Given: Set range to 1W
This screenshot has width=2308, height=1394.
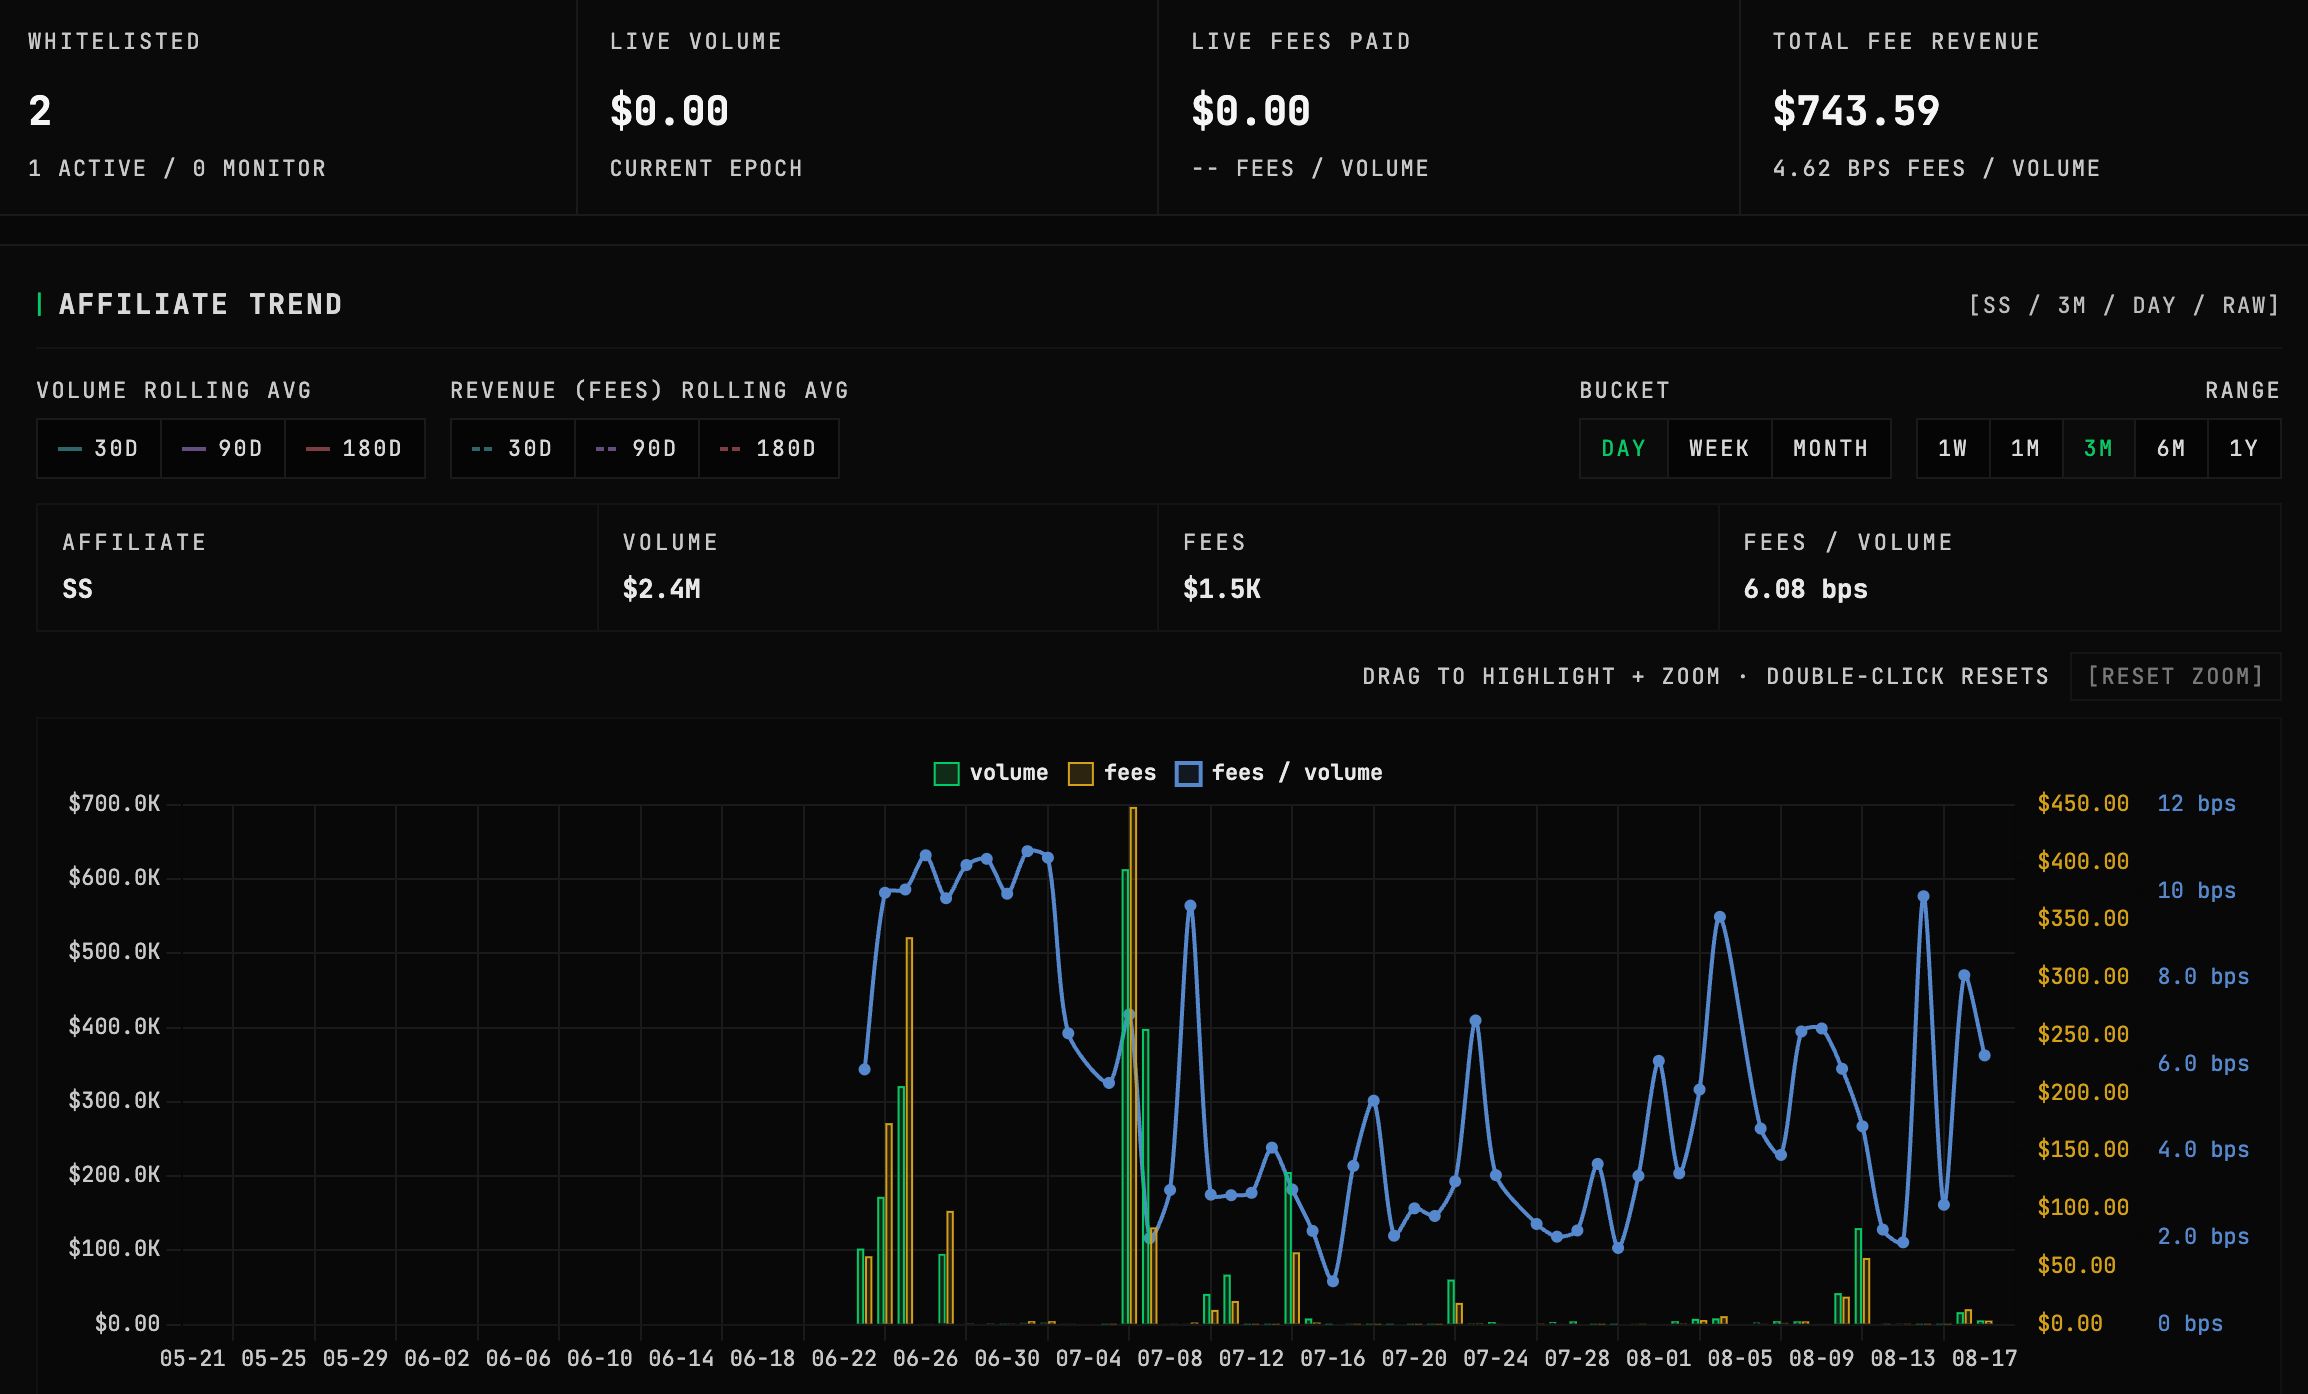Looking at the screenshot, I should 1953,449.
